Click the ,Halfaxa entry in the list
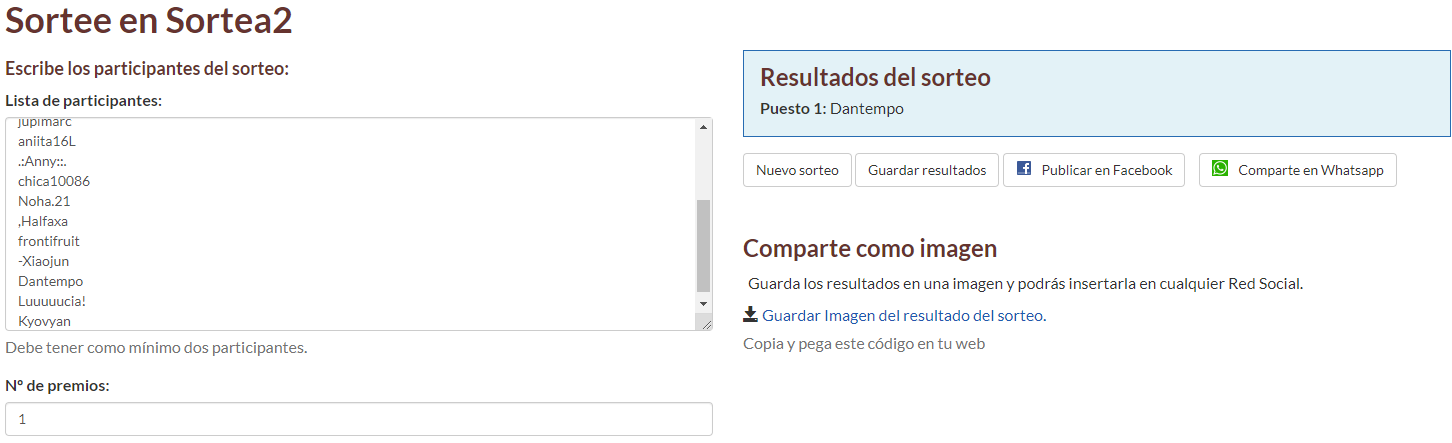The height and width of the screenshot is (443, 1452). (43, 221)
